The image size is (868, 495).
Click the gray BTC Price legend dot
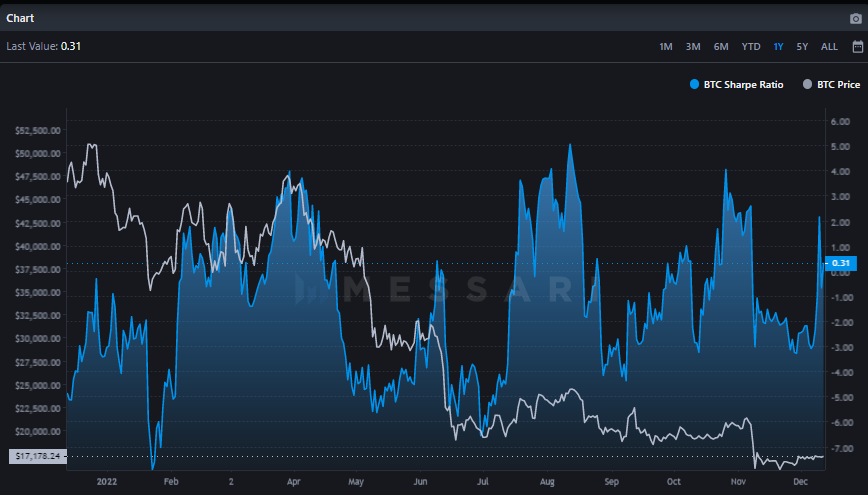pos(807,84)
